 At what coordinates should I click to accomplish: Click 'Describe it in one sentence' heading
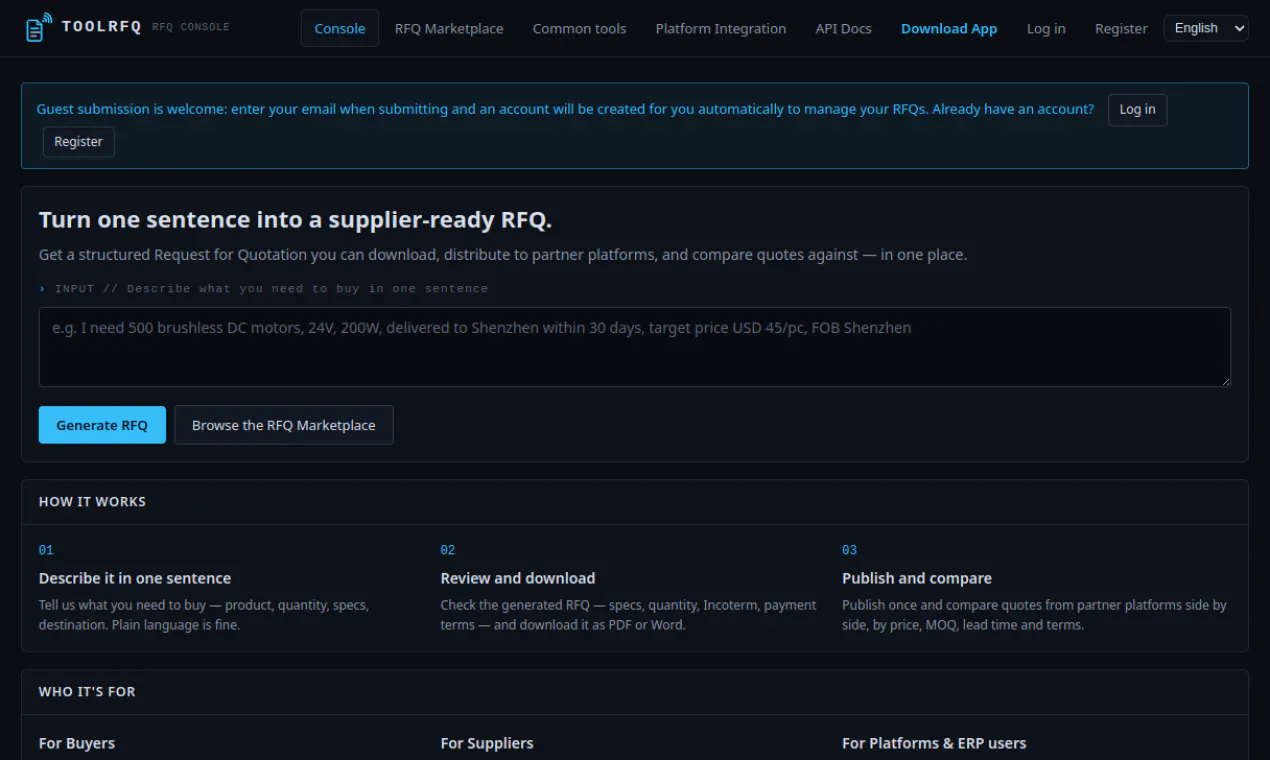135,578
